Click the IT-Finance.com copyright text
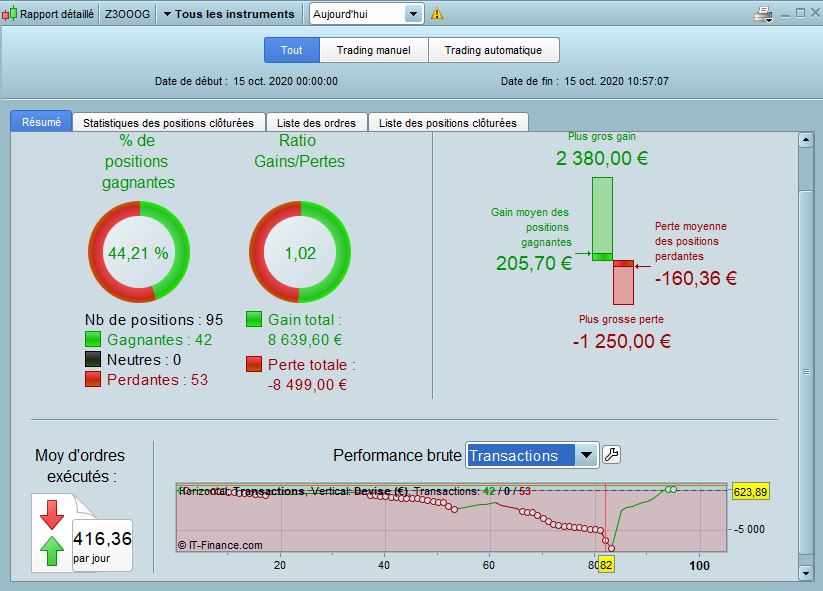Viewport: 823px width, 591px height. (220, 545)
